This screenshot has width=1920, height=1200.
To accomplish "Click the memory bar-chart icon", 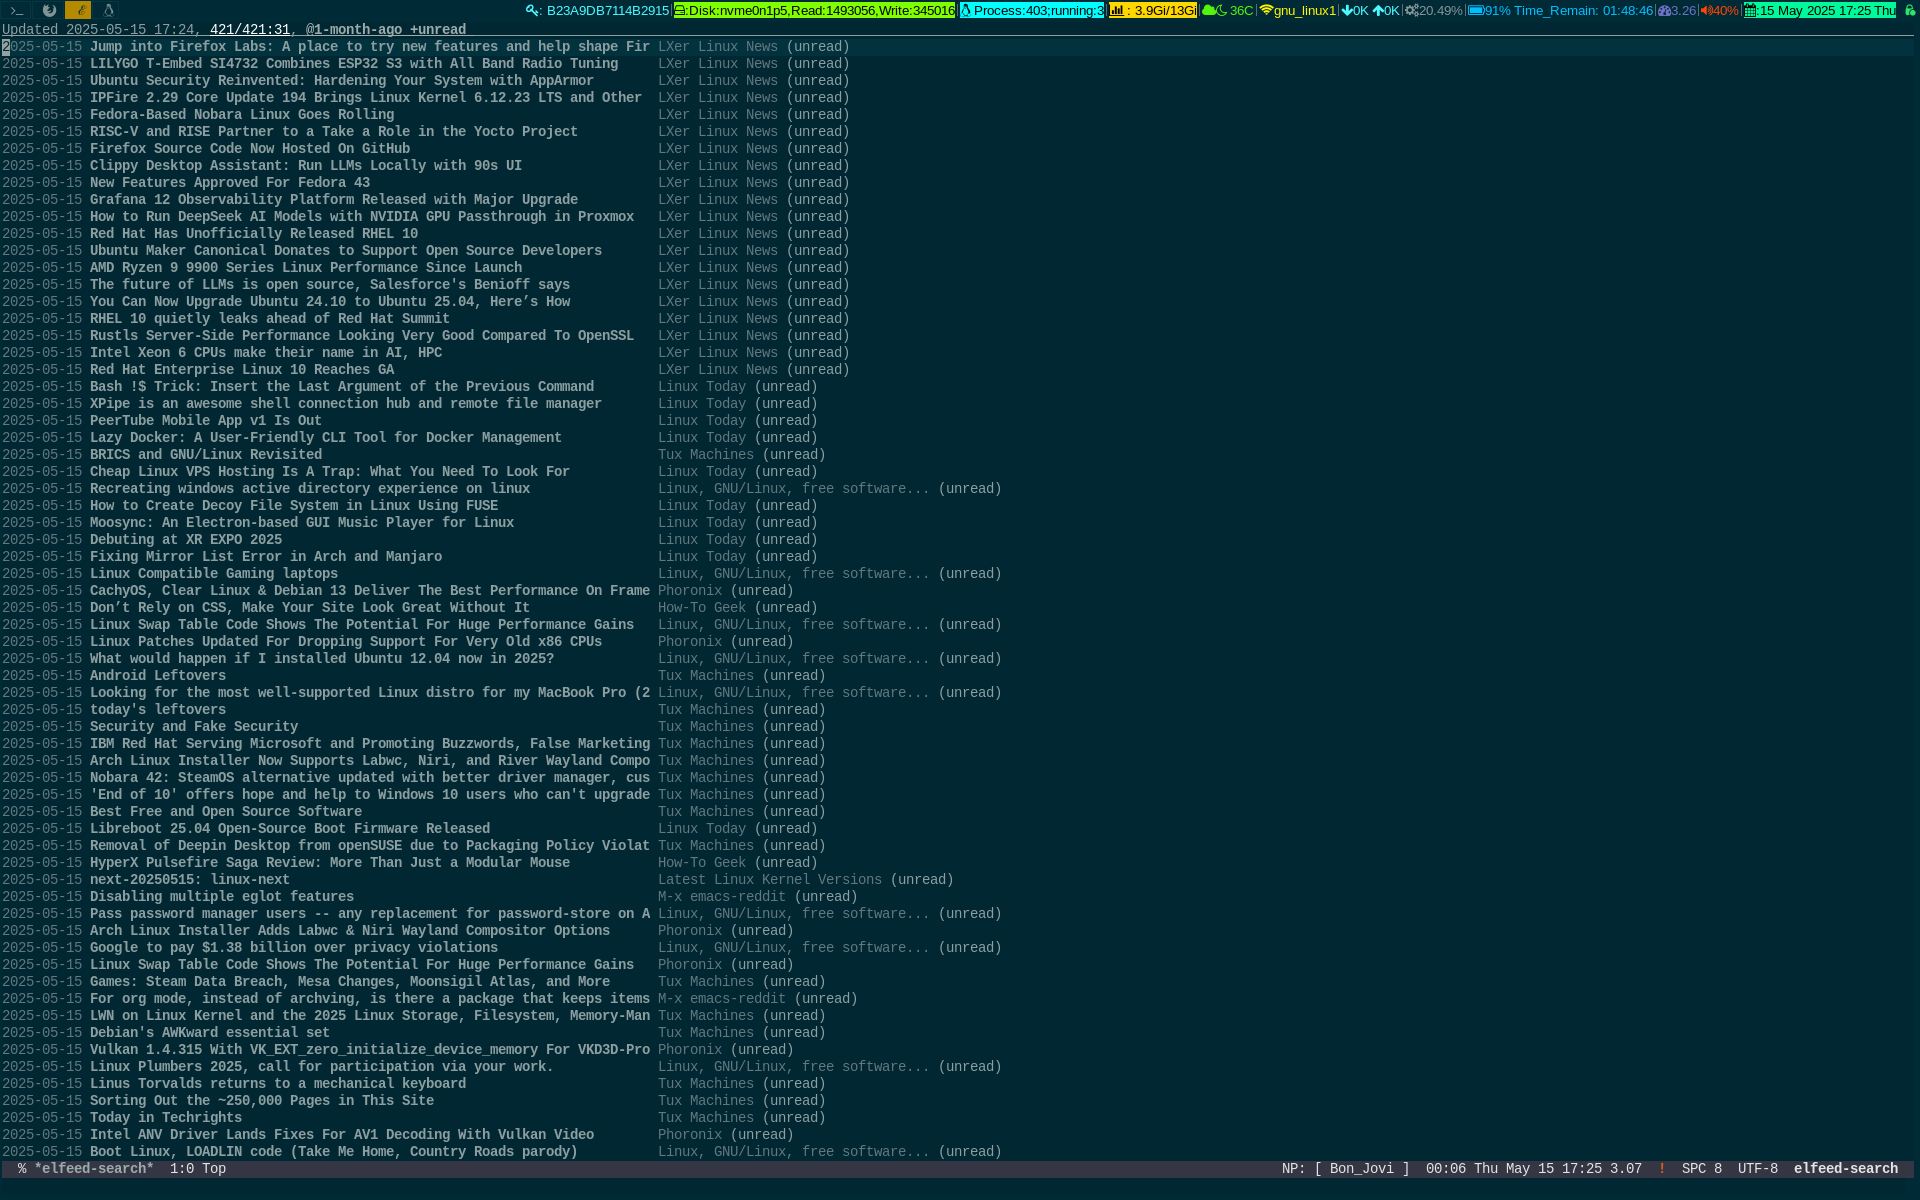I will 1117,11.
